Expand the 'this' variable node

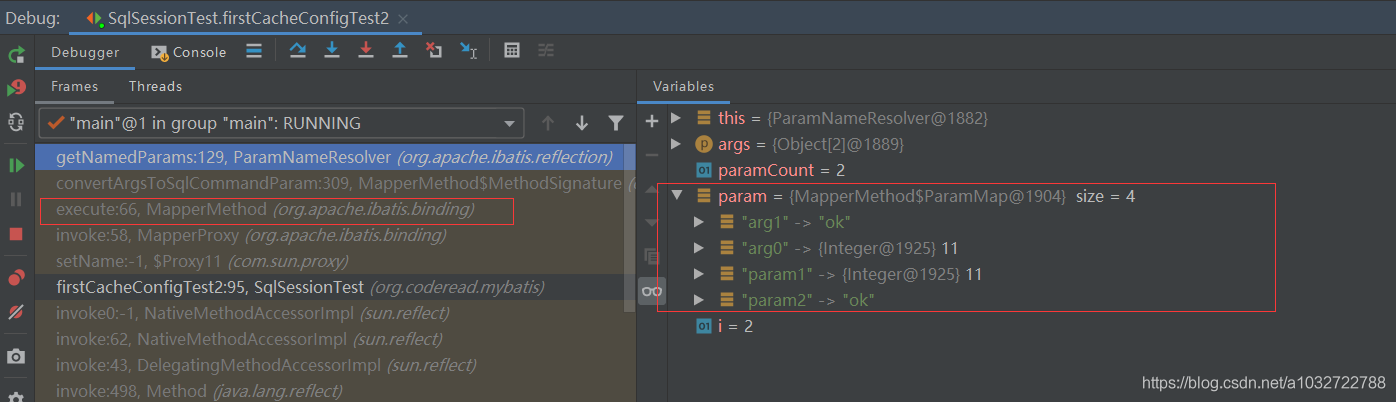click(x=676, y=118)
